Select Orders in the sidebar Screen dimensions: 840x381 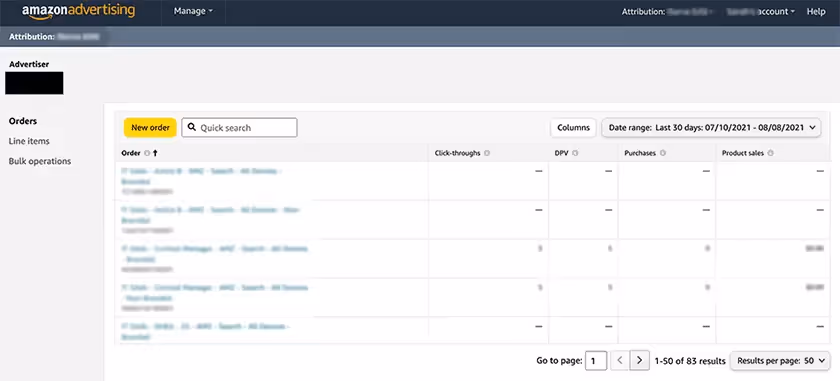pos(23,121)
